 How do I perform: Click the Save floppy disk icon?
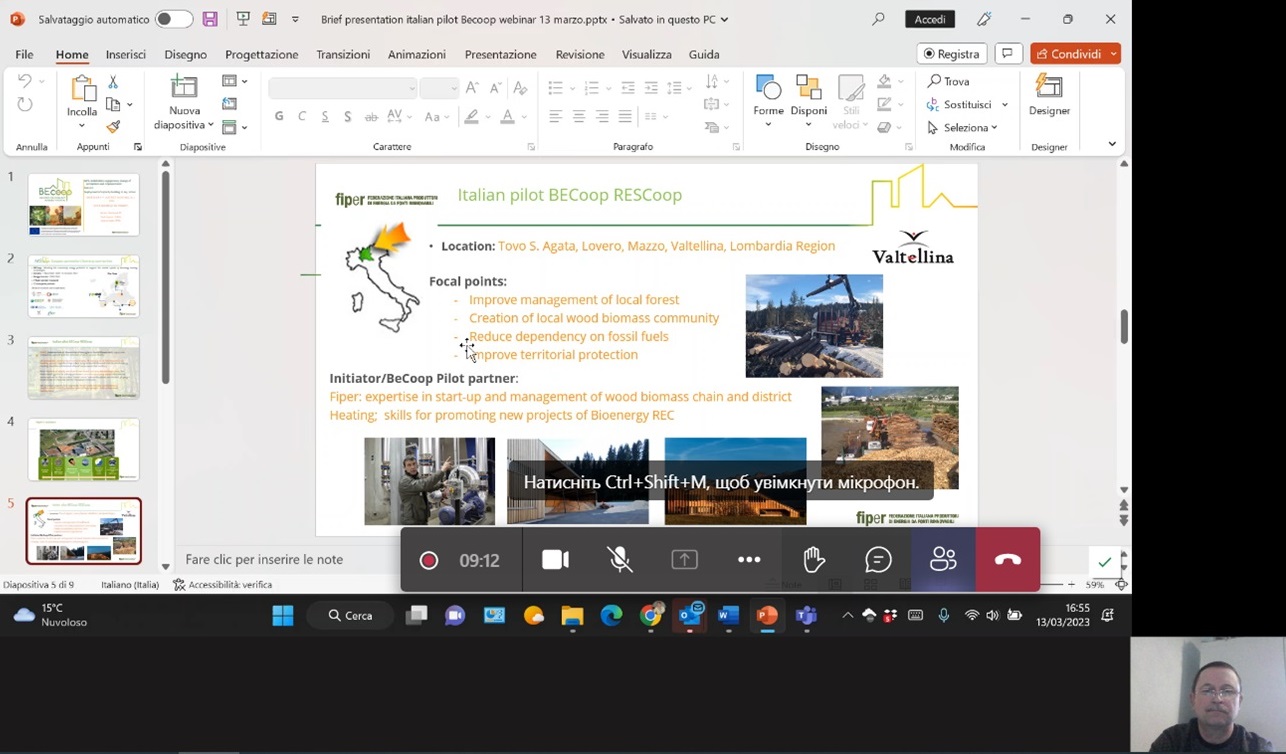(x=209, y=19)
